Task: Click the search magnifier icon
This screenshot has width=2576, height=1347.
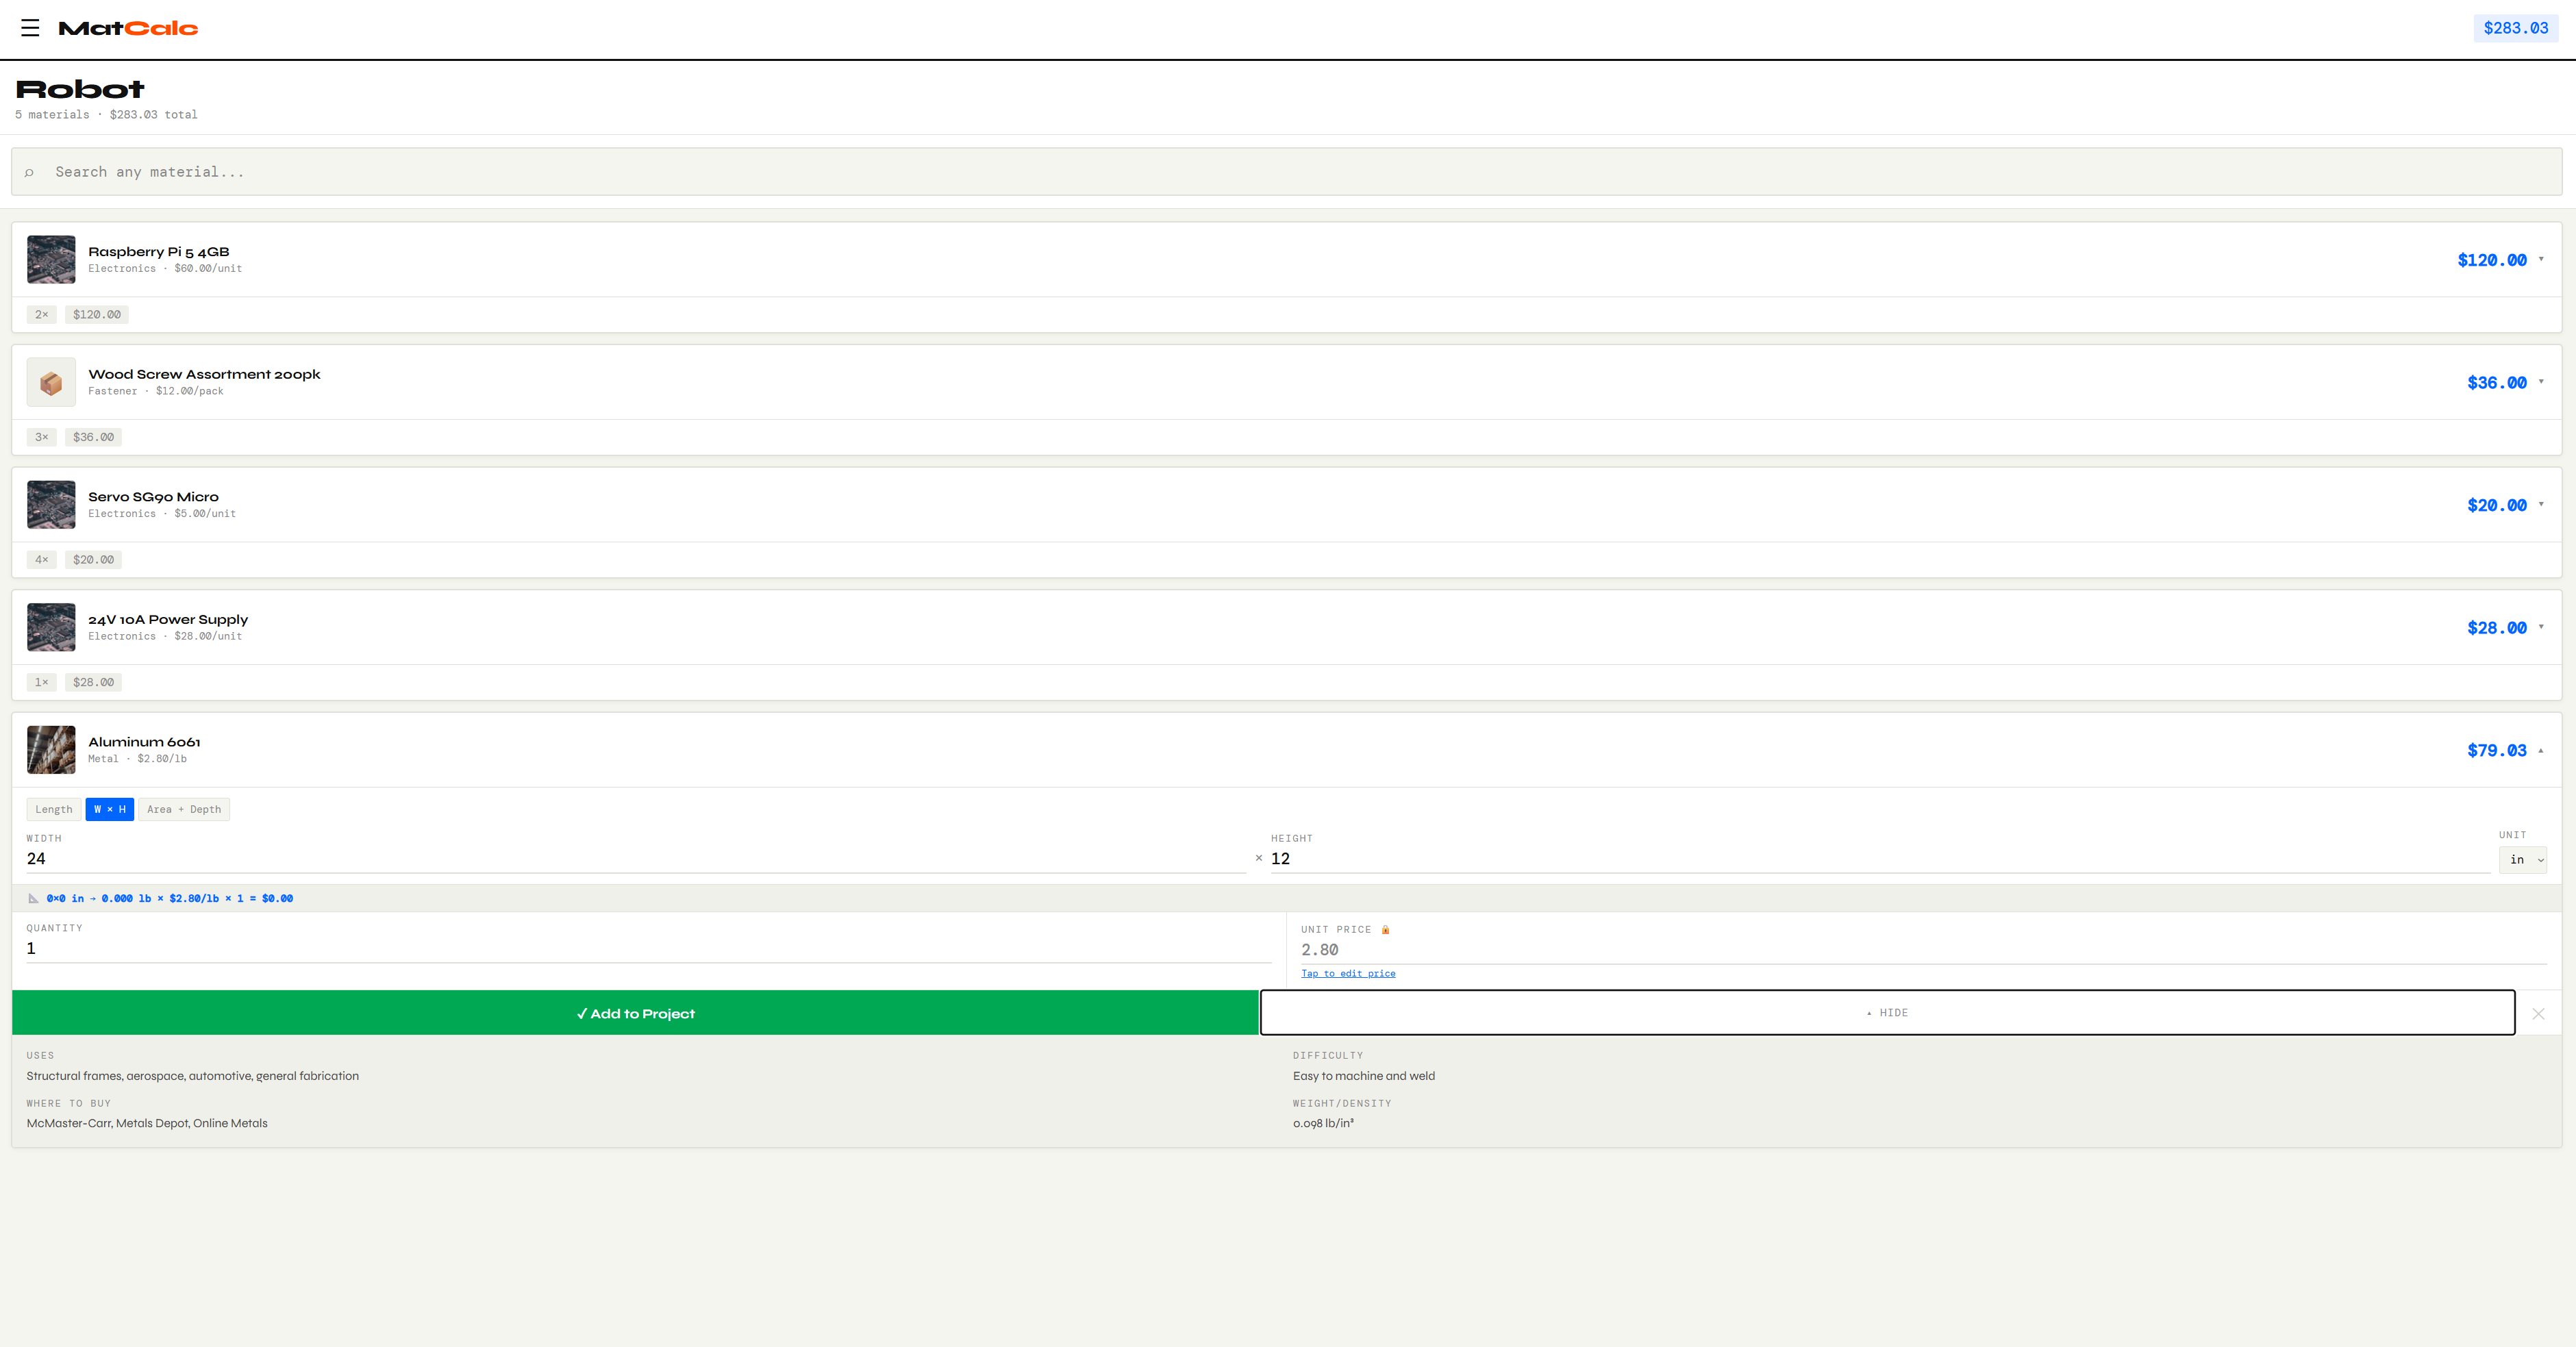Action: pos(29,173)
